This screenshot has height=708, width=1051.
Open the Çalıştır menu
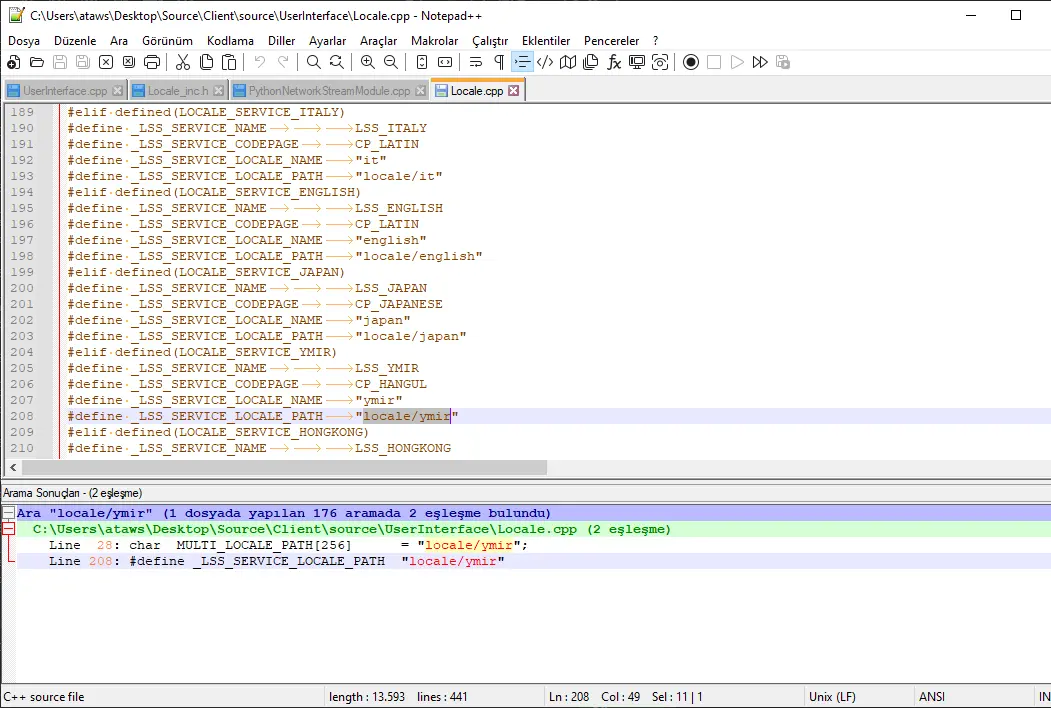(490, 41)
